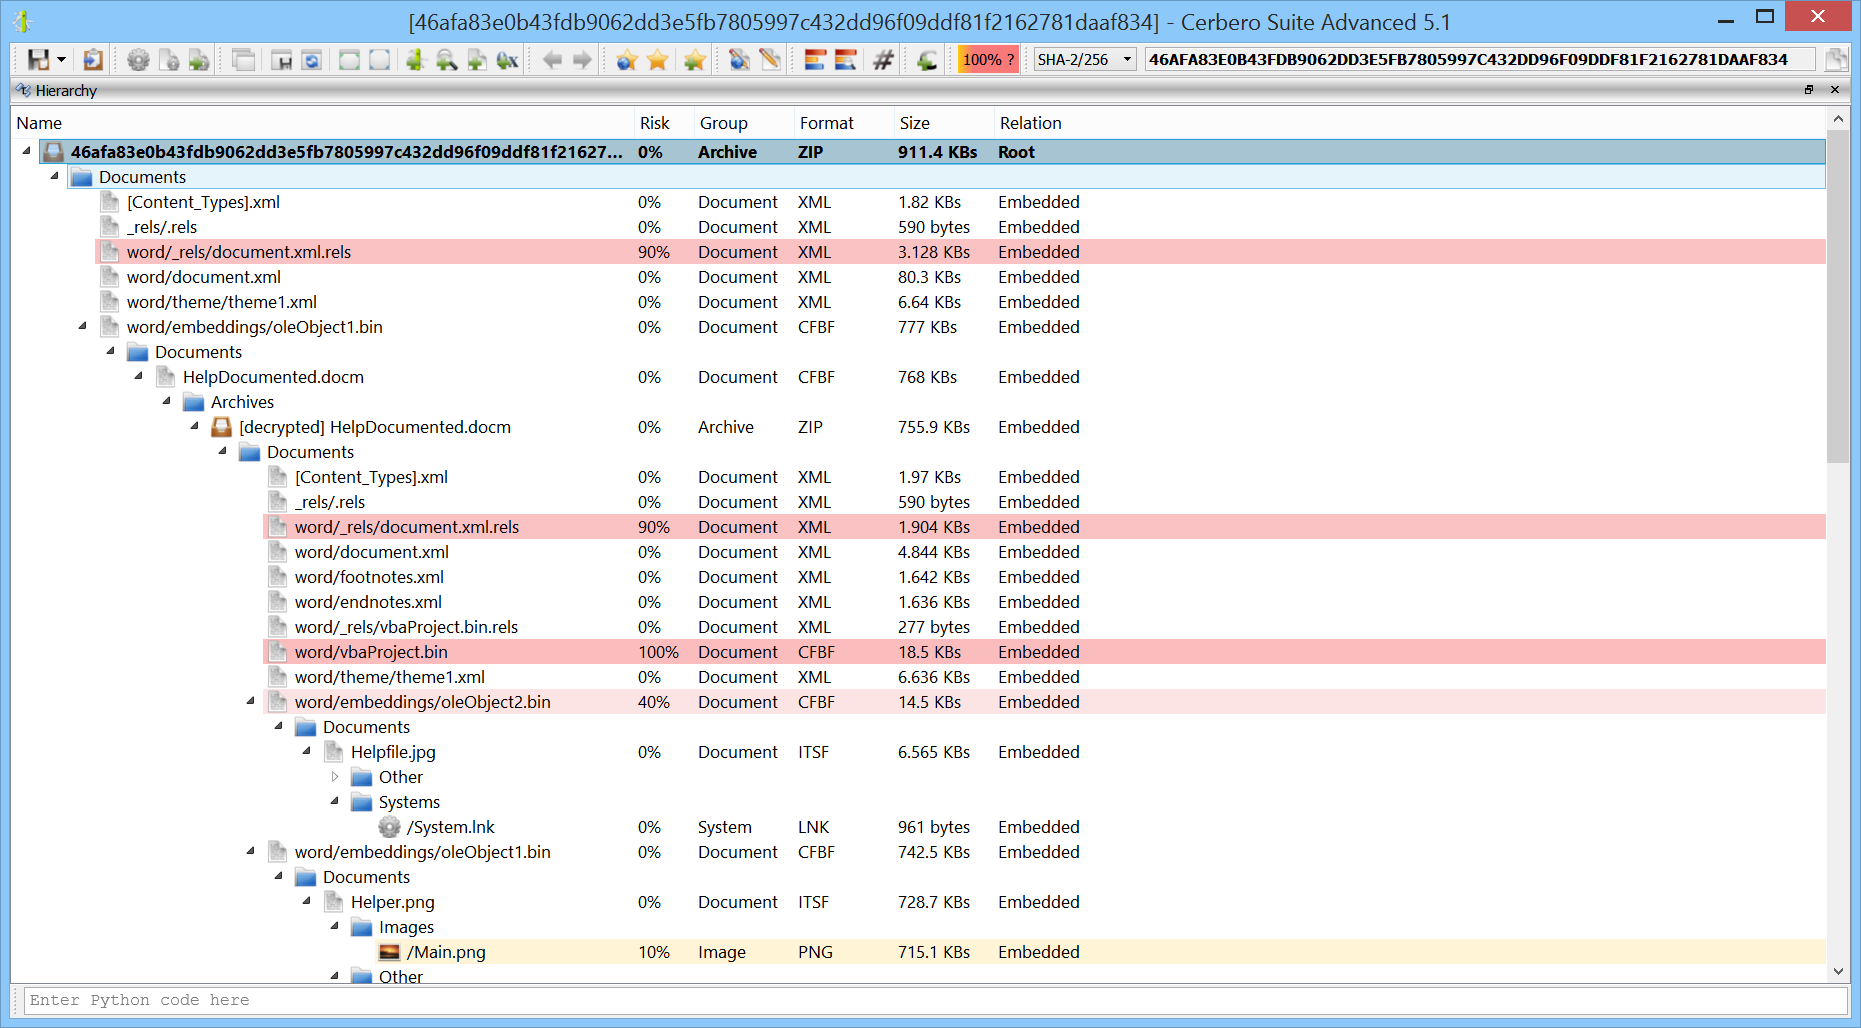The image size is (1861, 1028).
Task: Click the pencil edit notes icon
Action: (x=769, y=60)
